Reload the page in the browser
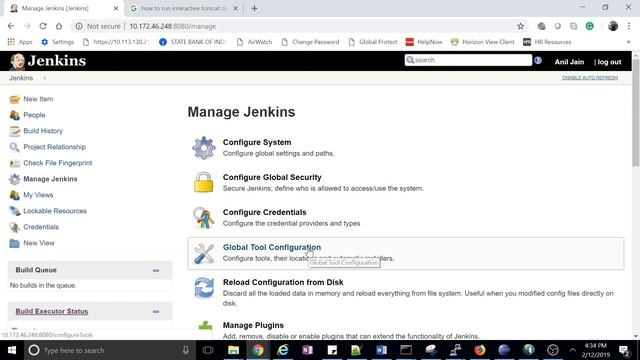The height and width of the screenshot is (360, 640). pyautogui.click(x=43, y=26)
